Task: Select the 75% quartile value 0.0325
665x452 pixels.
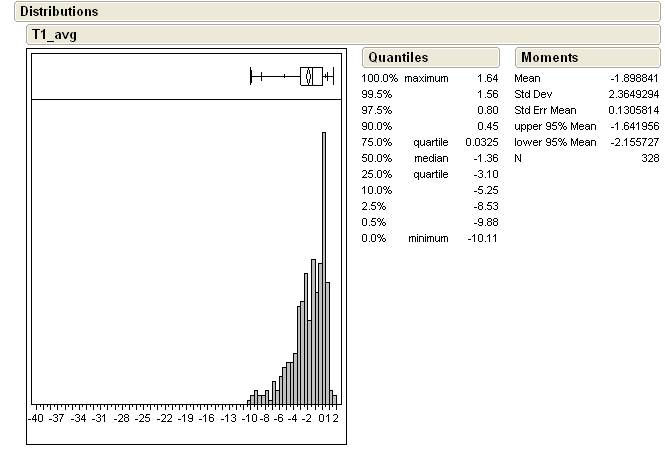Action: tap(480, 142)
